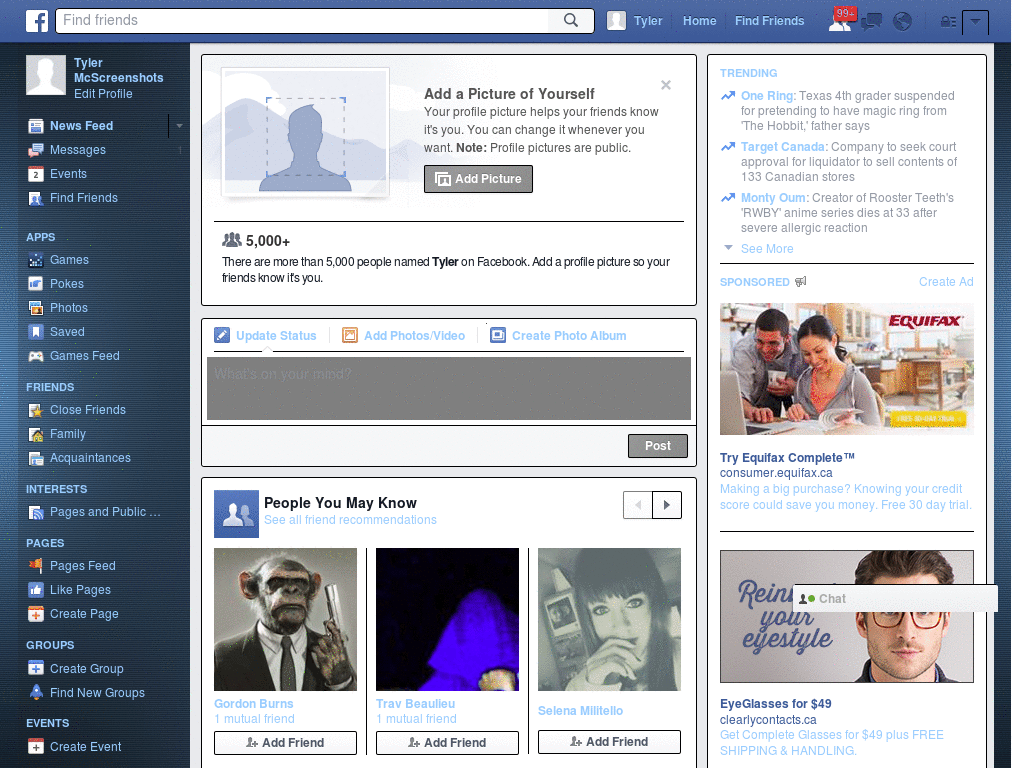The image size is (1024, 768).
Task: Click the Create Page plus icon
Action: 36,614
